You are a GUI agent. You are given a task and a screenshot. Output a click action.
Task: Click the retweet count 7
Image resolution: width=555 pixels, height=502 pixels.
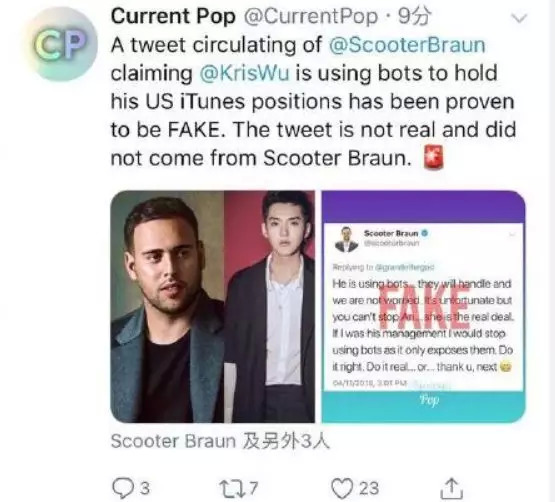[x=253, y=488]
